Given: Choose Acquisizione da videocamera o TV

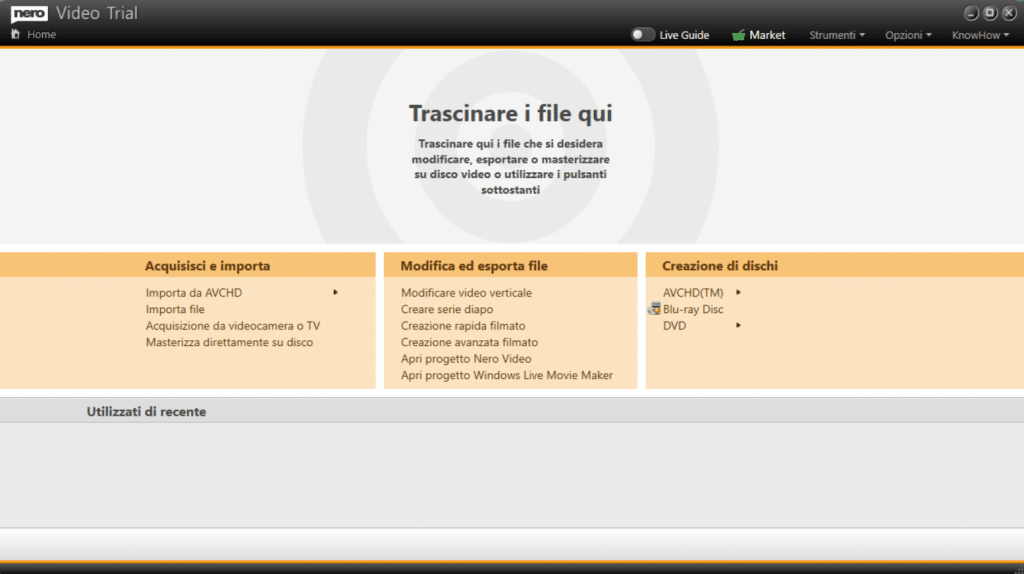Looking at the screenshot, I should (x=232, y=326).
